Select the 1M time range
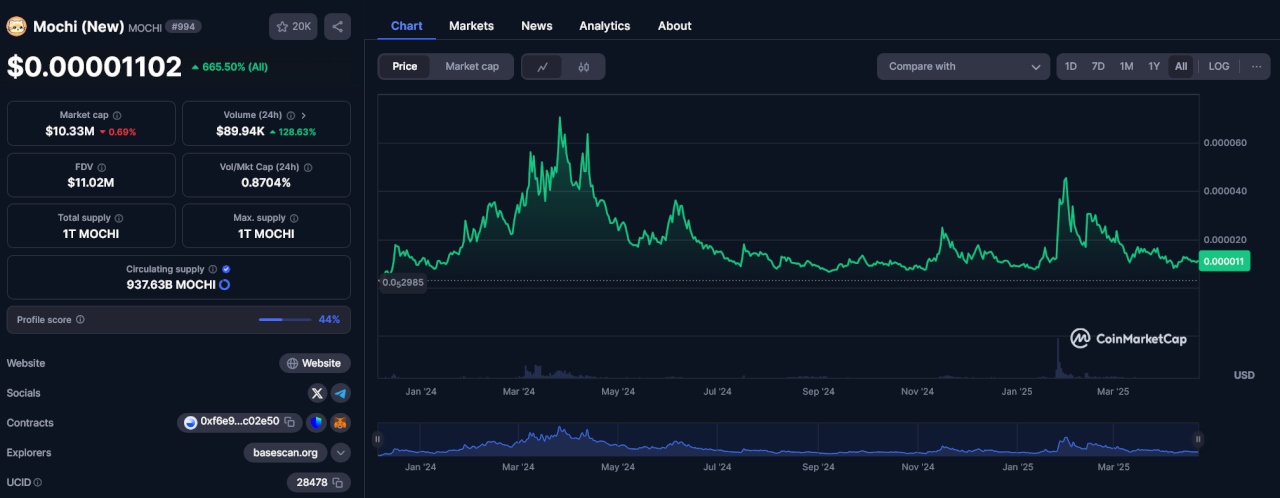Screen dimensions: 1280x498 (x=1126, y=67)
